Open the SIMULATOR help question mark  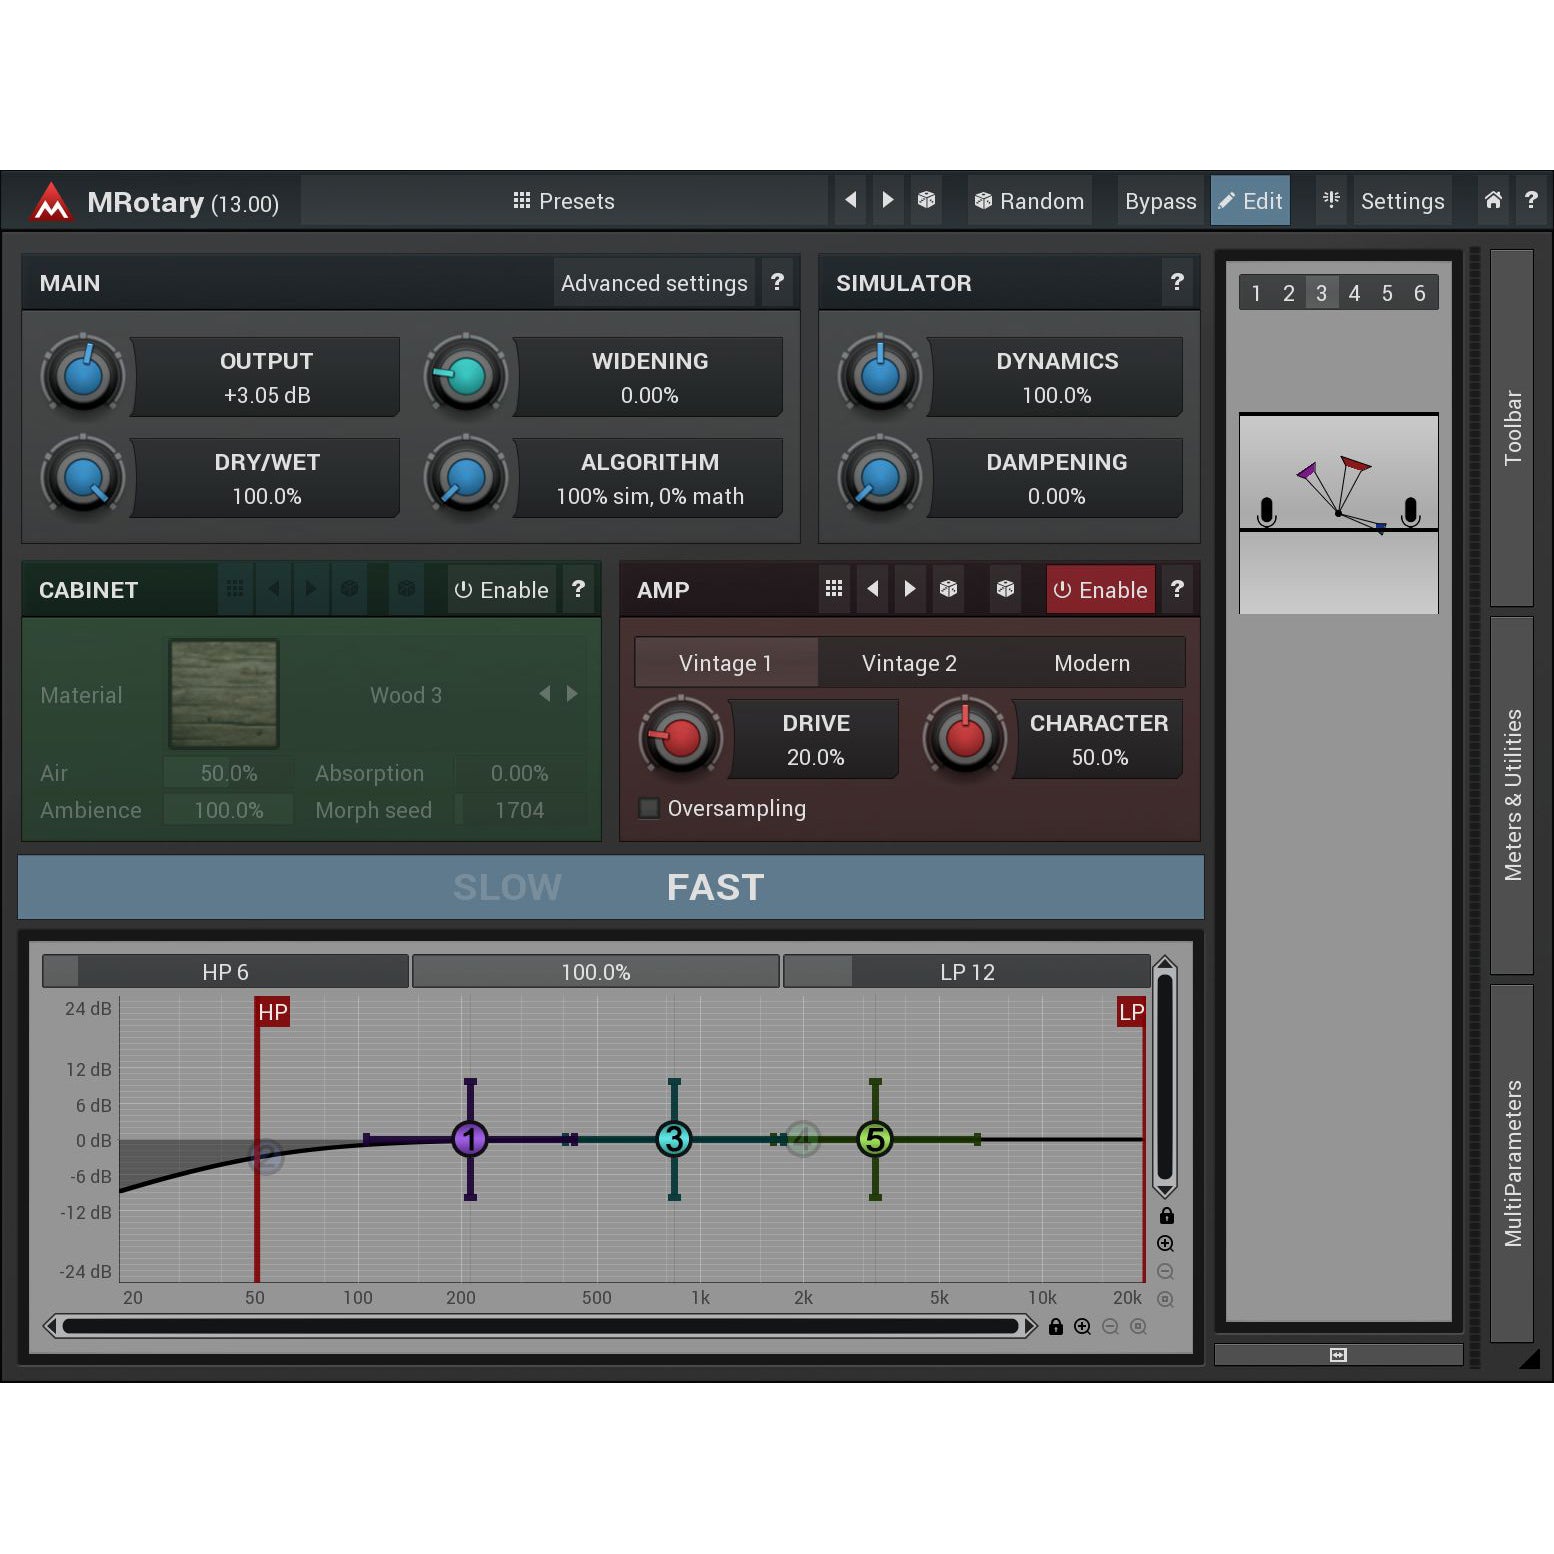[x=1177, y=283]
